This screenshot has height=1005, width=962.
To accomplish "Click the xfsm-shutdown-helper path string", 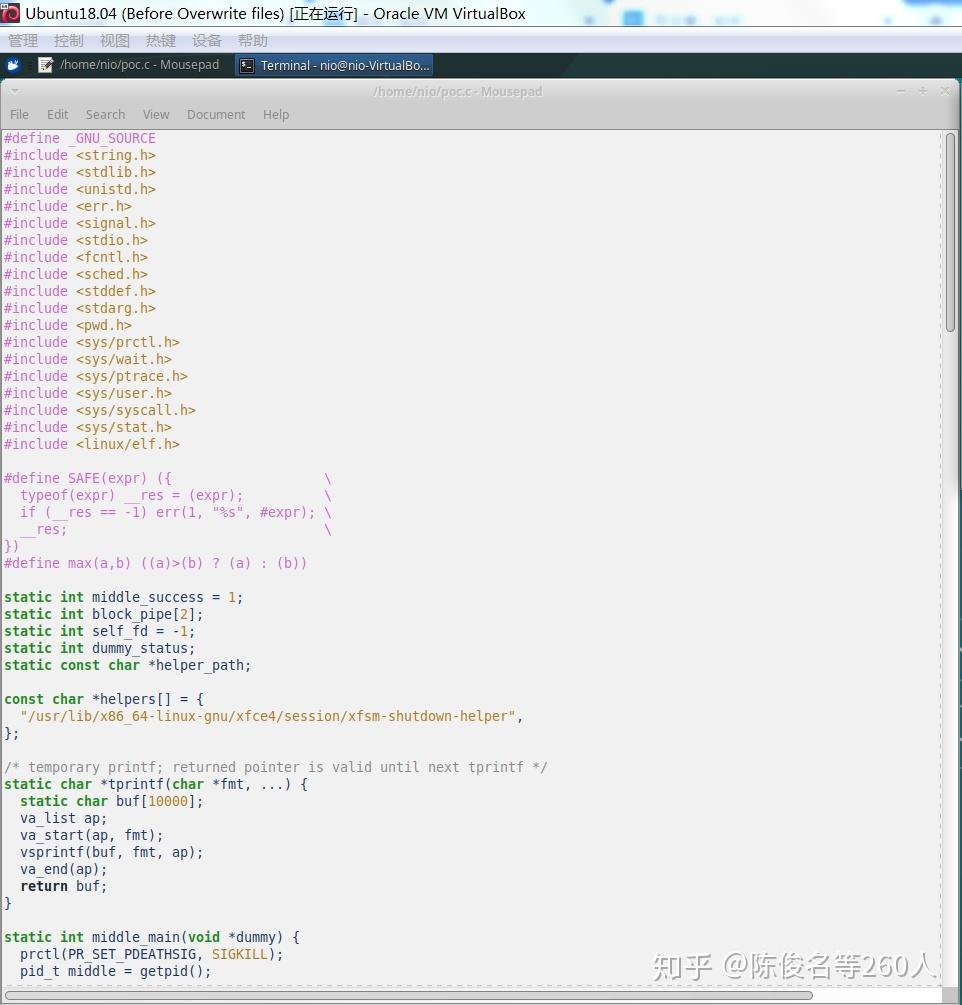I will click(x=268, y=717).
